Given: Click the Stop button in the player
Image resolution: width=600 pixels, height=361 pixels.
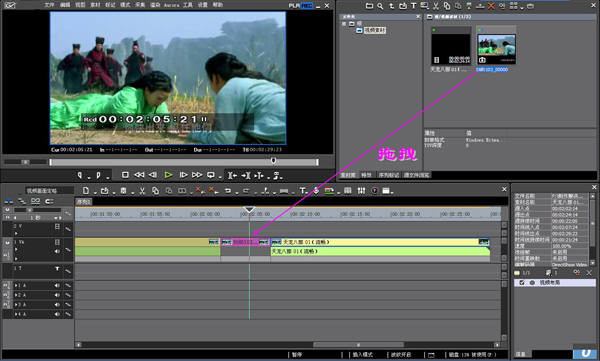Looking at the screenshot, I should coord(125,175).
